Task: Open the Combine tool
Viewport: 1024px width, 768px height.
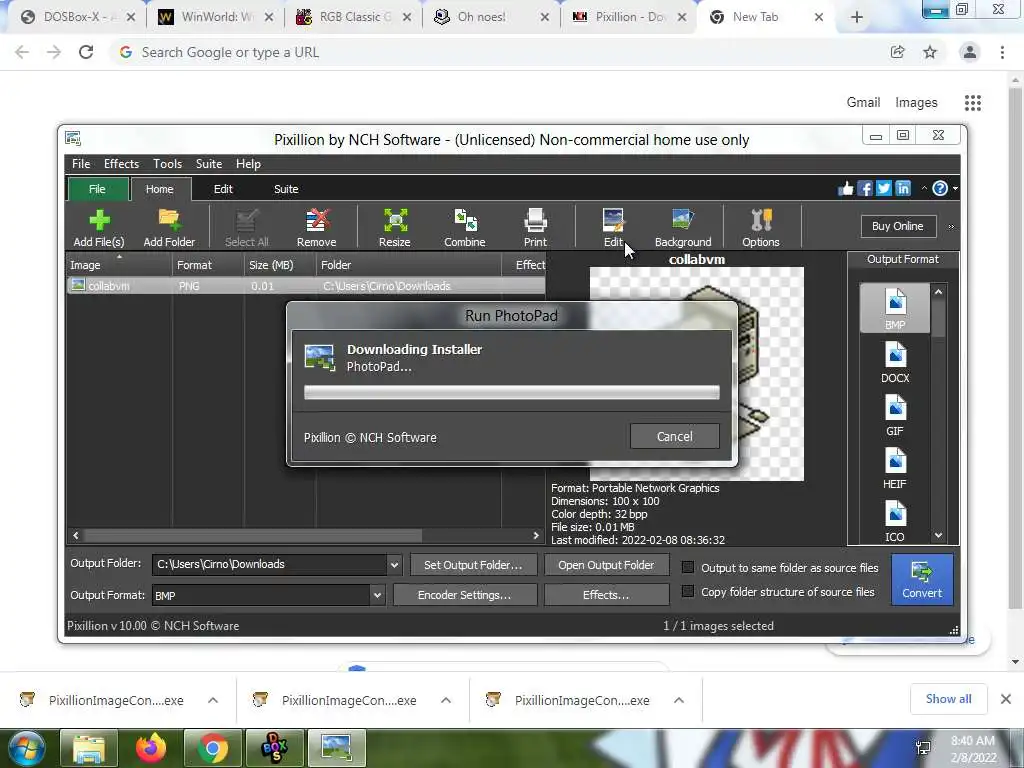Action: pos(465,227)
